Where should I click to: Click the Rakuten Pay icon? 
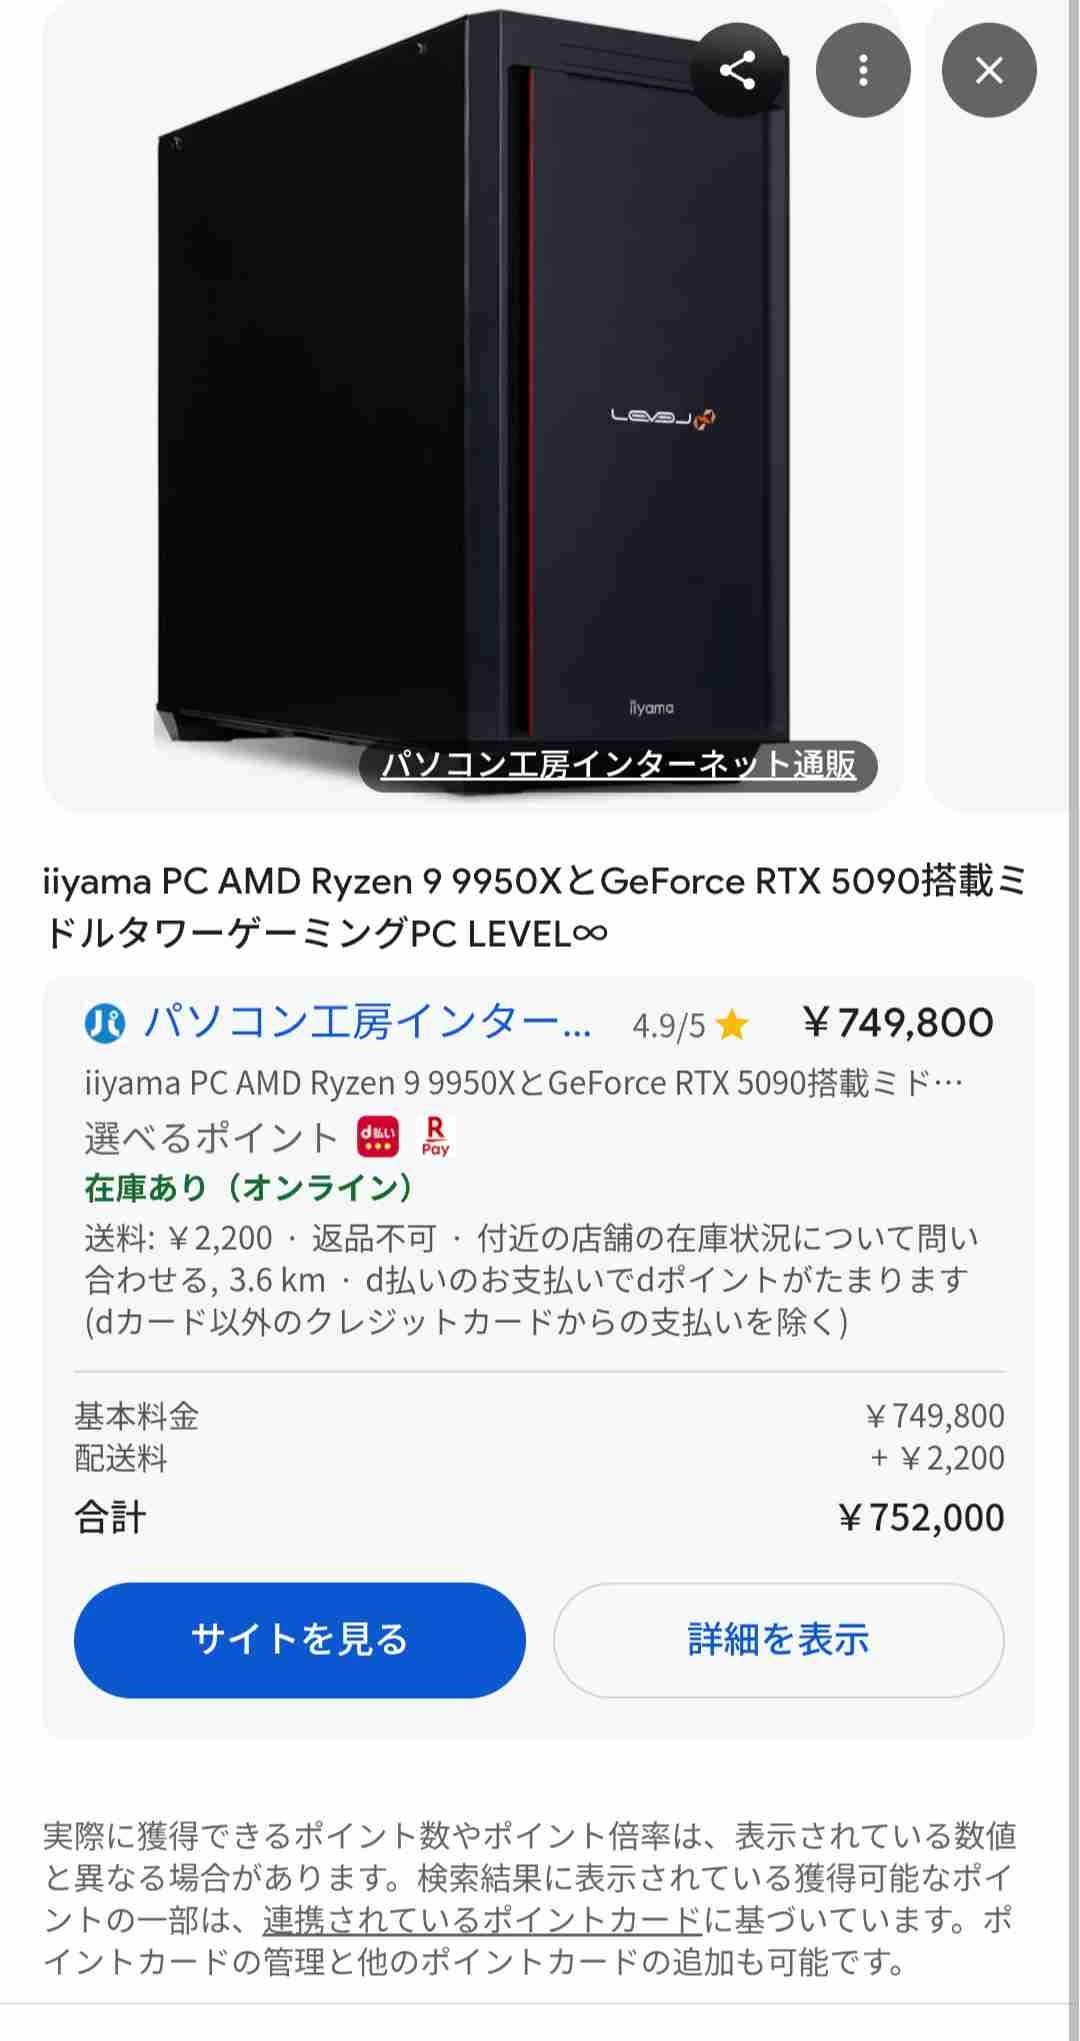pos(435,1137)
